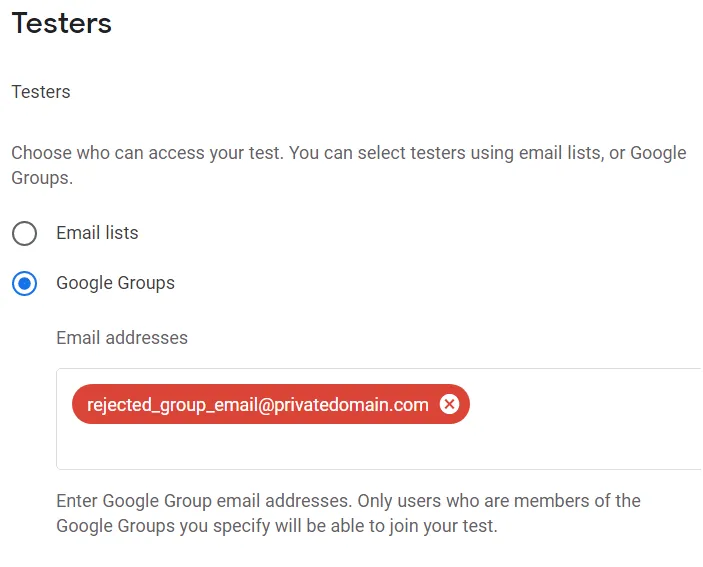This screenshot has width=703, height=567.
Task: Click the small "Testers" section subheading
Action: click(41, 92)
